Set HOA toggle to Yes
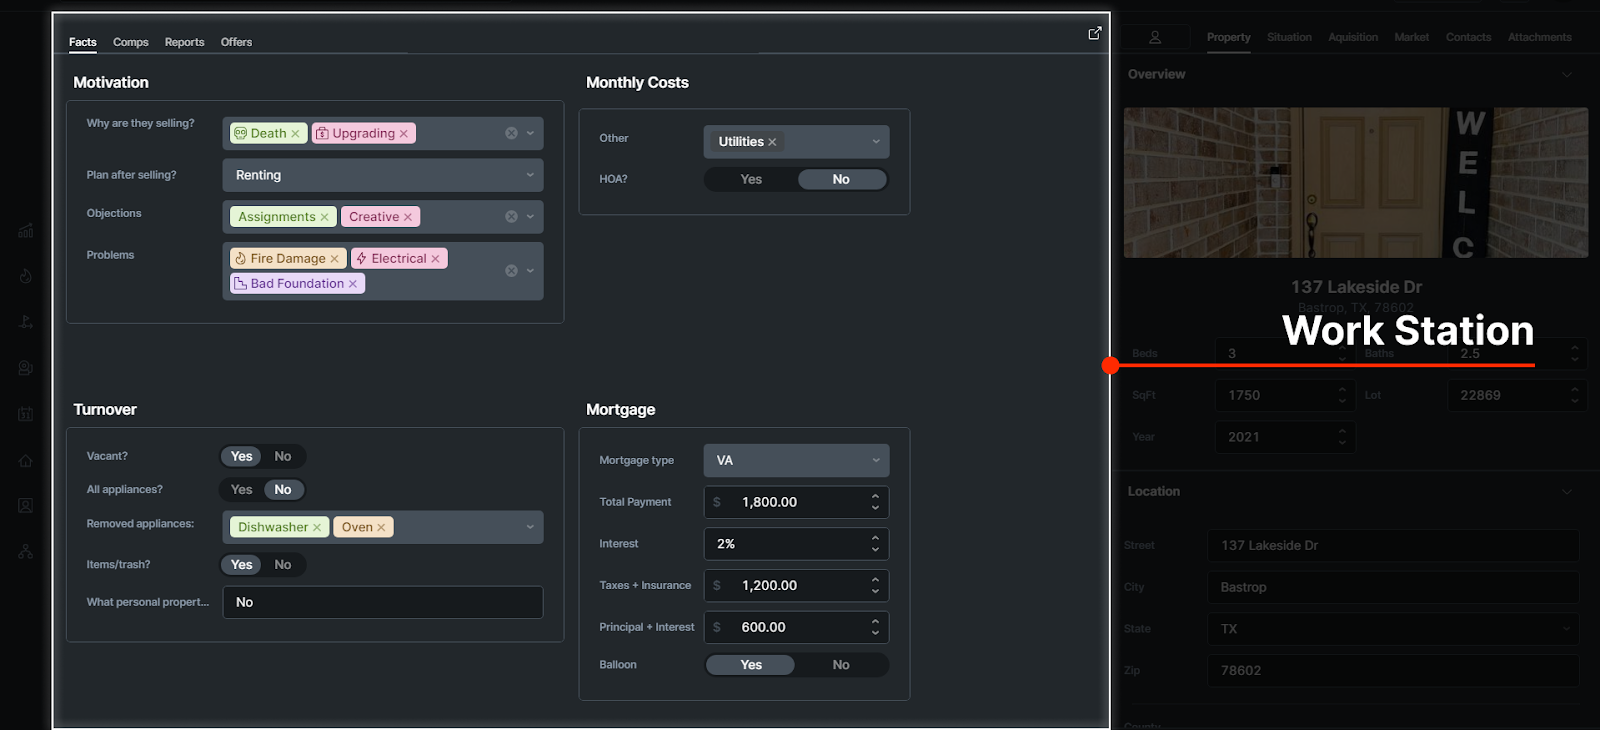The width and height of the screenshot is (1600, 730). (x=751, y=180)
